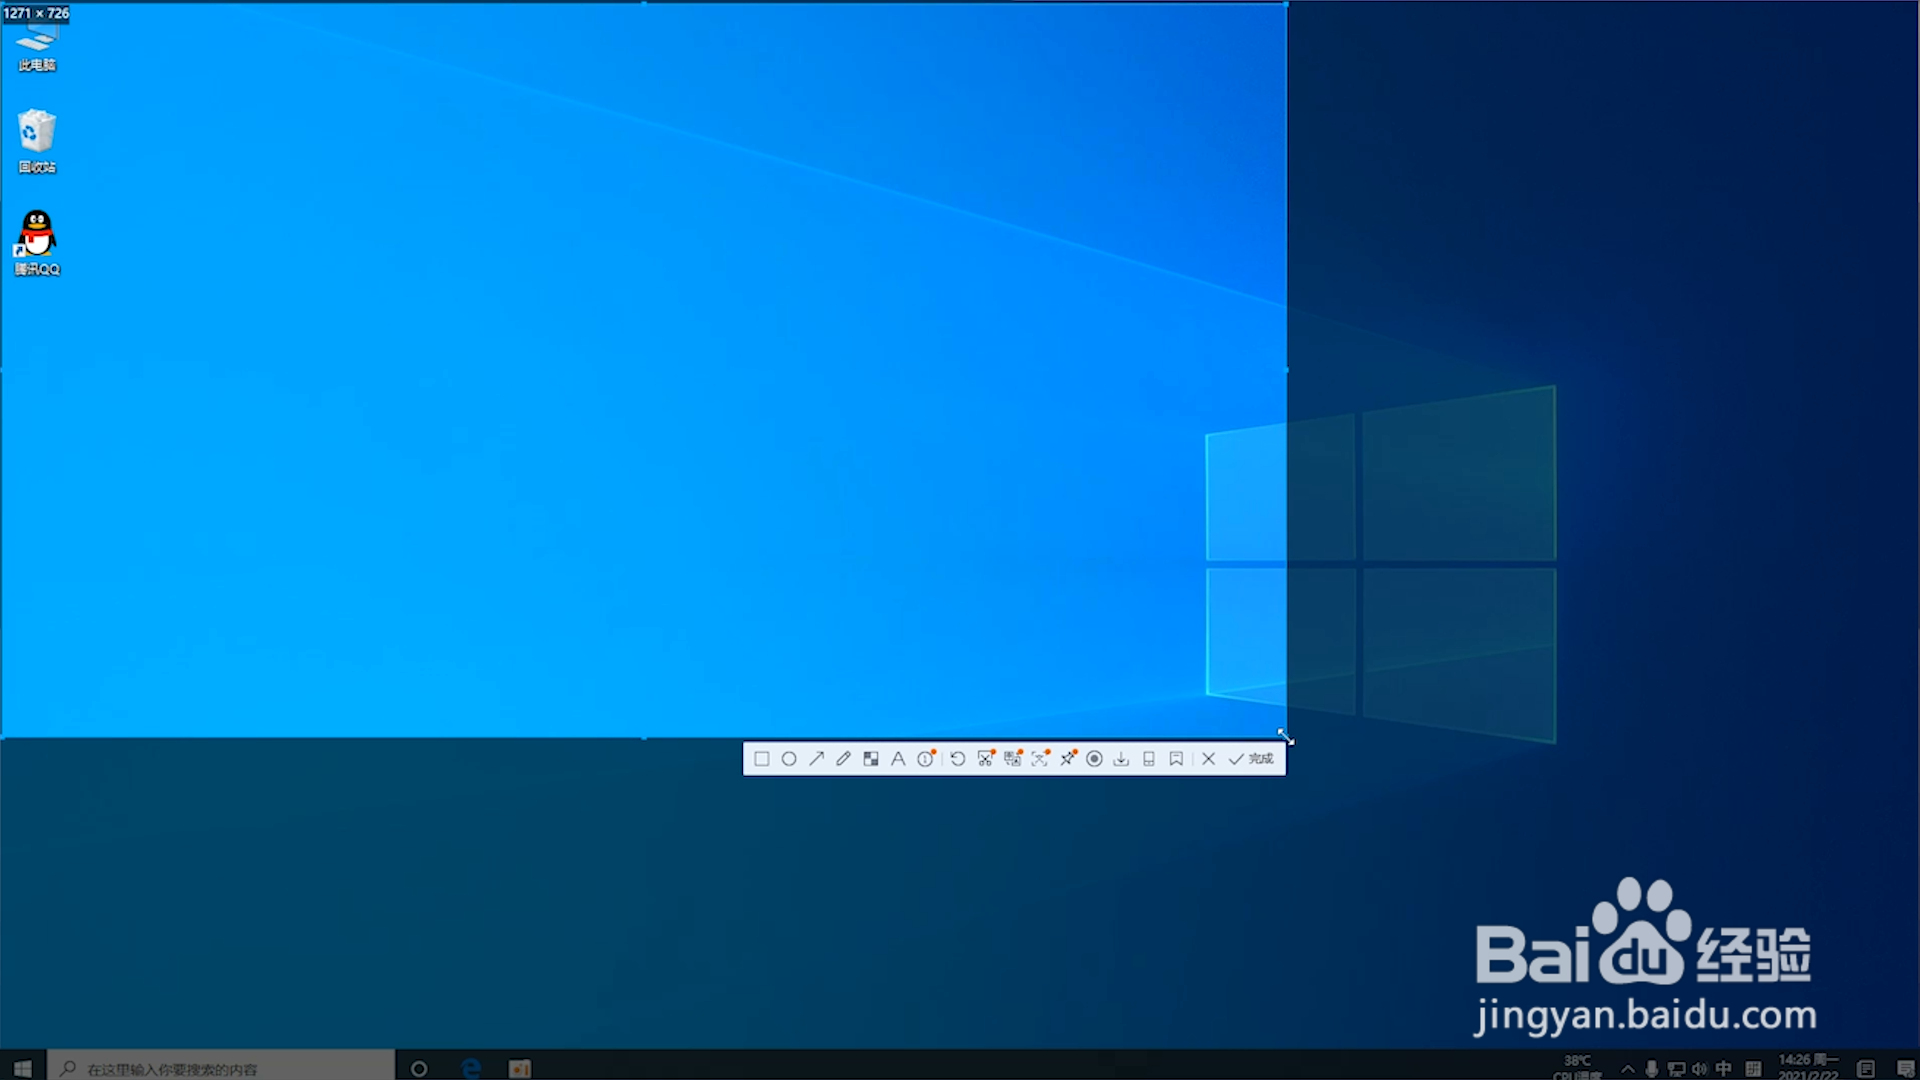
Task: Cancel the screenshot with X
Action: click(x=1208, y=759)
